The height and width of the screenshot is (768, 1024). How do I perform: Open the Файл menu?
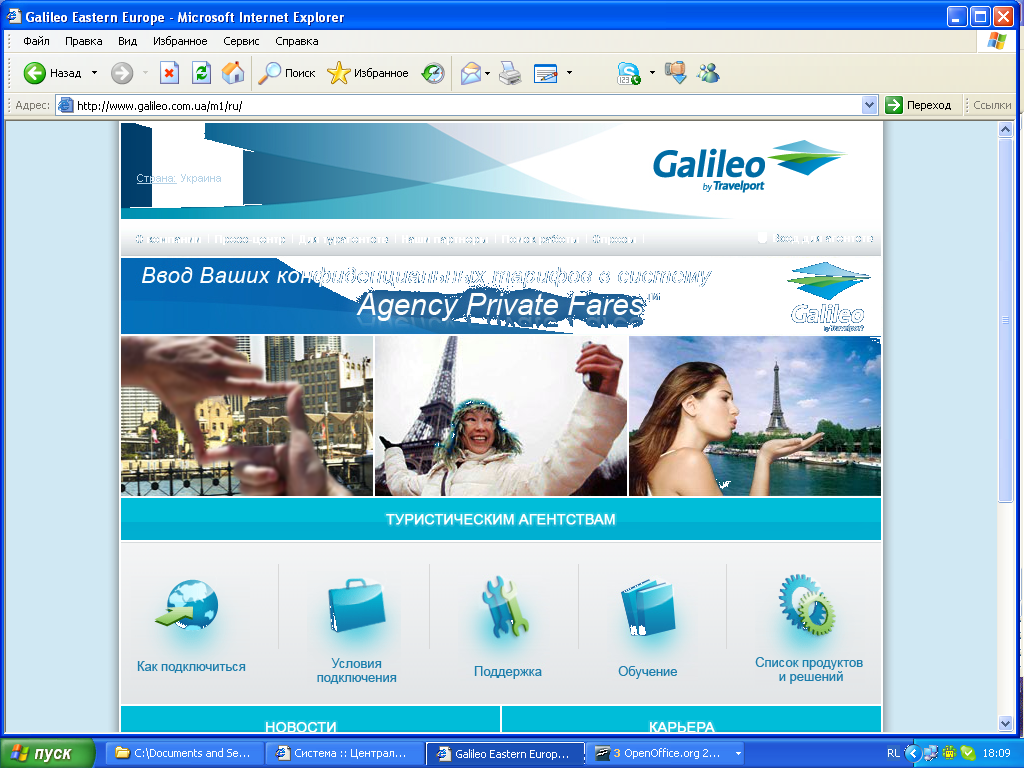coord(36,41)
